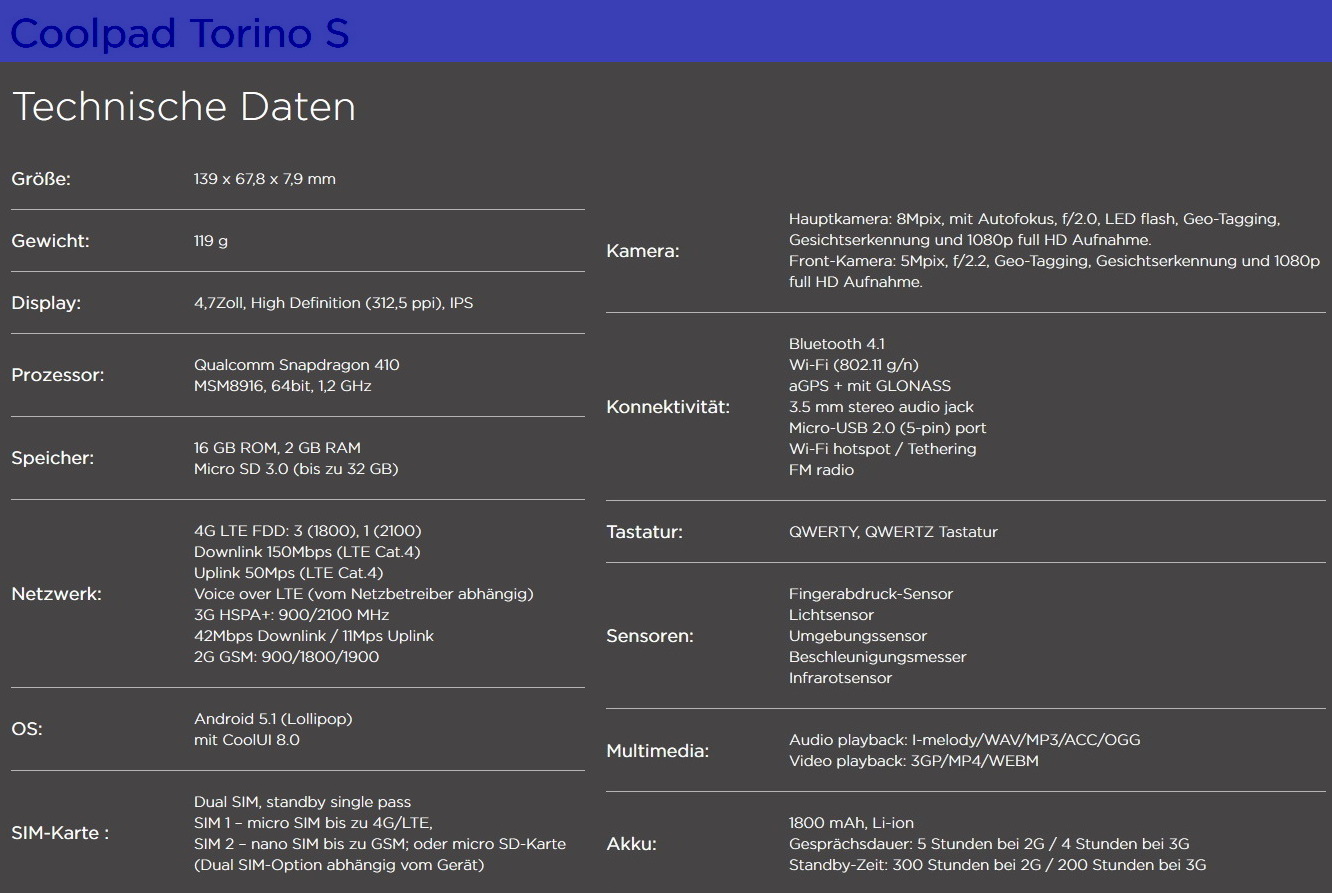1332x893 pixels.
Task: Select the 'Multimedia:' label
Action: coord(658,751)
